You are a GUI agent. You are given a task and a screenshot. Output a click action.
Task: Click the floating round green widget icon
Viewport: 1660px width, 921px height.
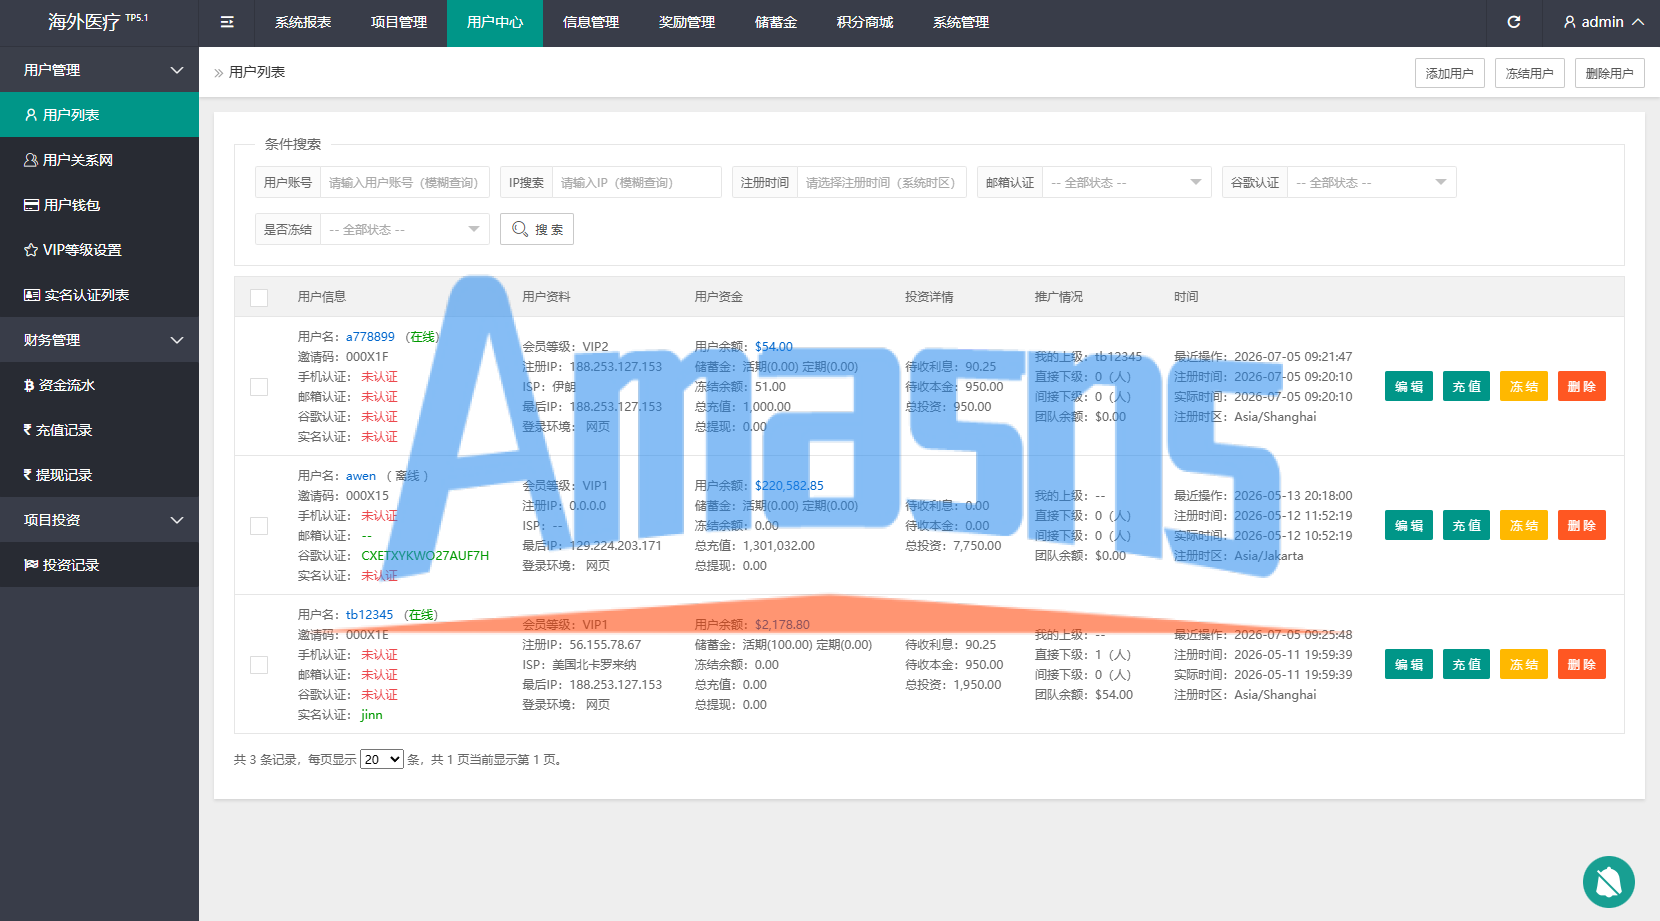(x=1609, y=882)
